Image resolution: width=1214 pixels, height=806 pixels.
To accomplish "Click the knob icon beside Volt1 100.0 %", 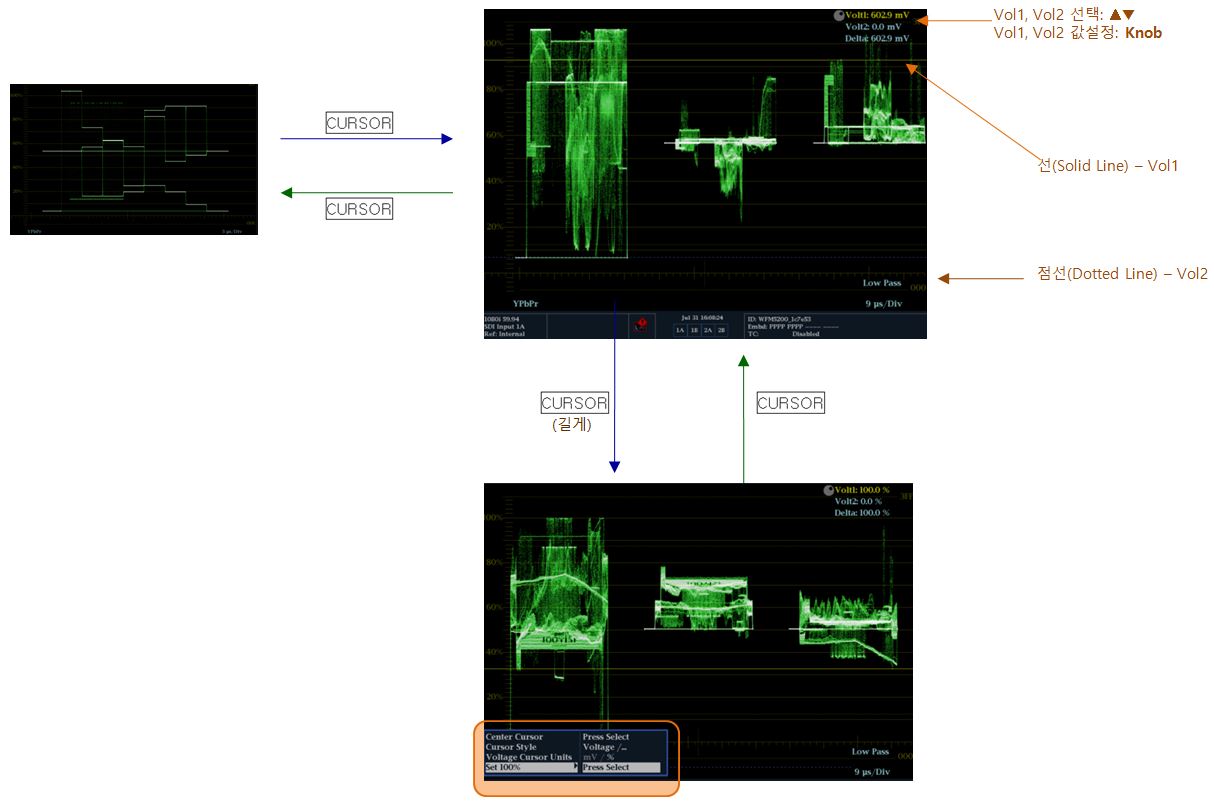I will pyautogui.click(x=827, y=490).
